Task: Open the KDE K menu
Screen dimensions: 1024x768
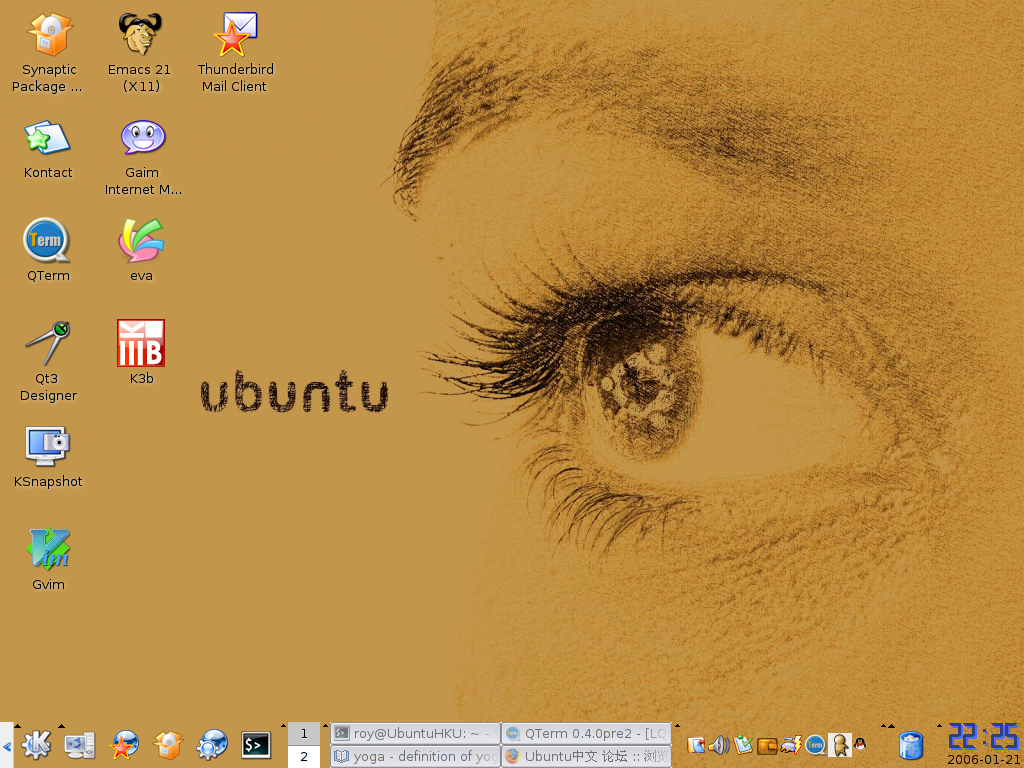Action: tap(36, 745)
